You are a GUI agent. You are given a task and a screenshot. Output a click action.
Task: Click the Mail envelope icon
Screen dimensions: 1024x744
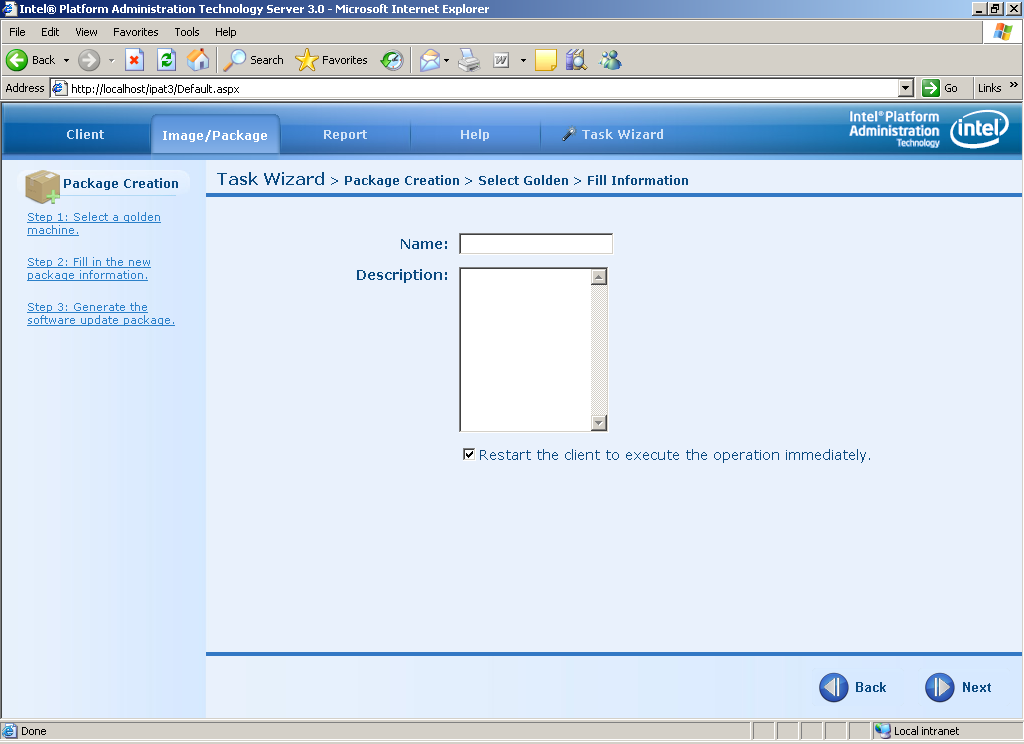click(430, 60)
